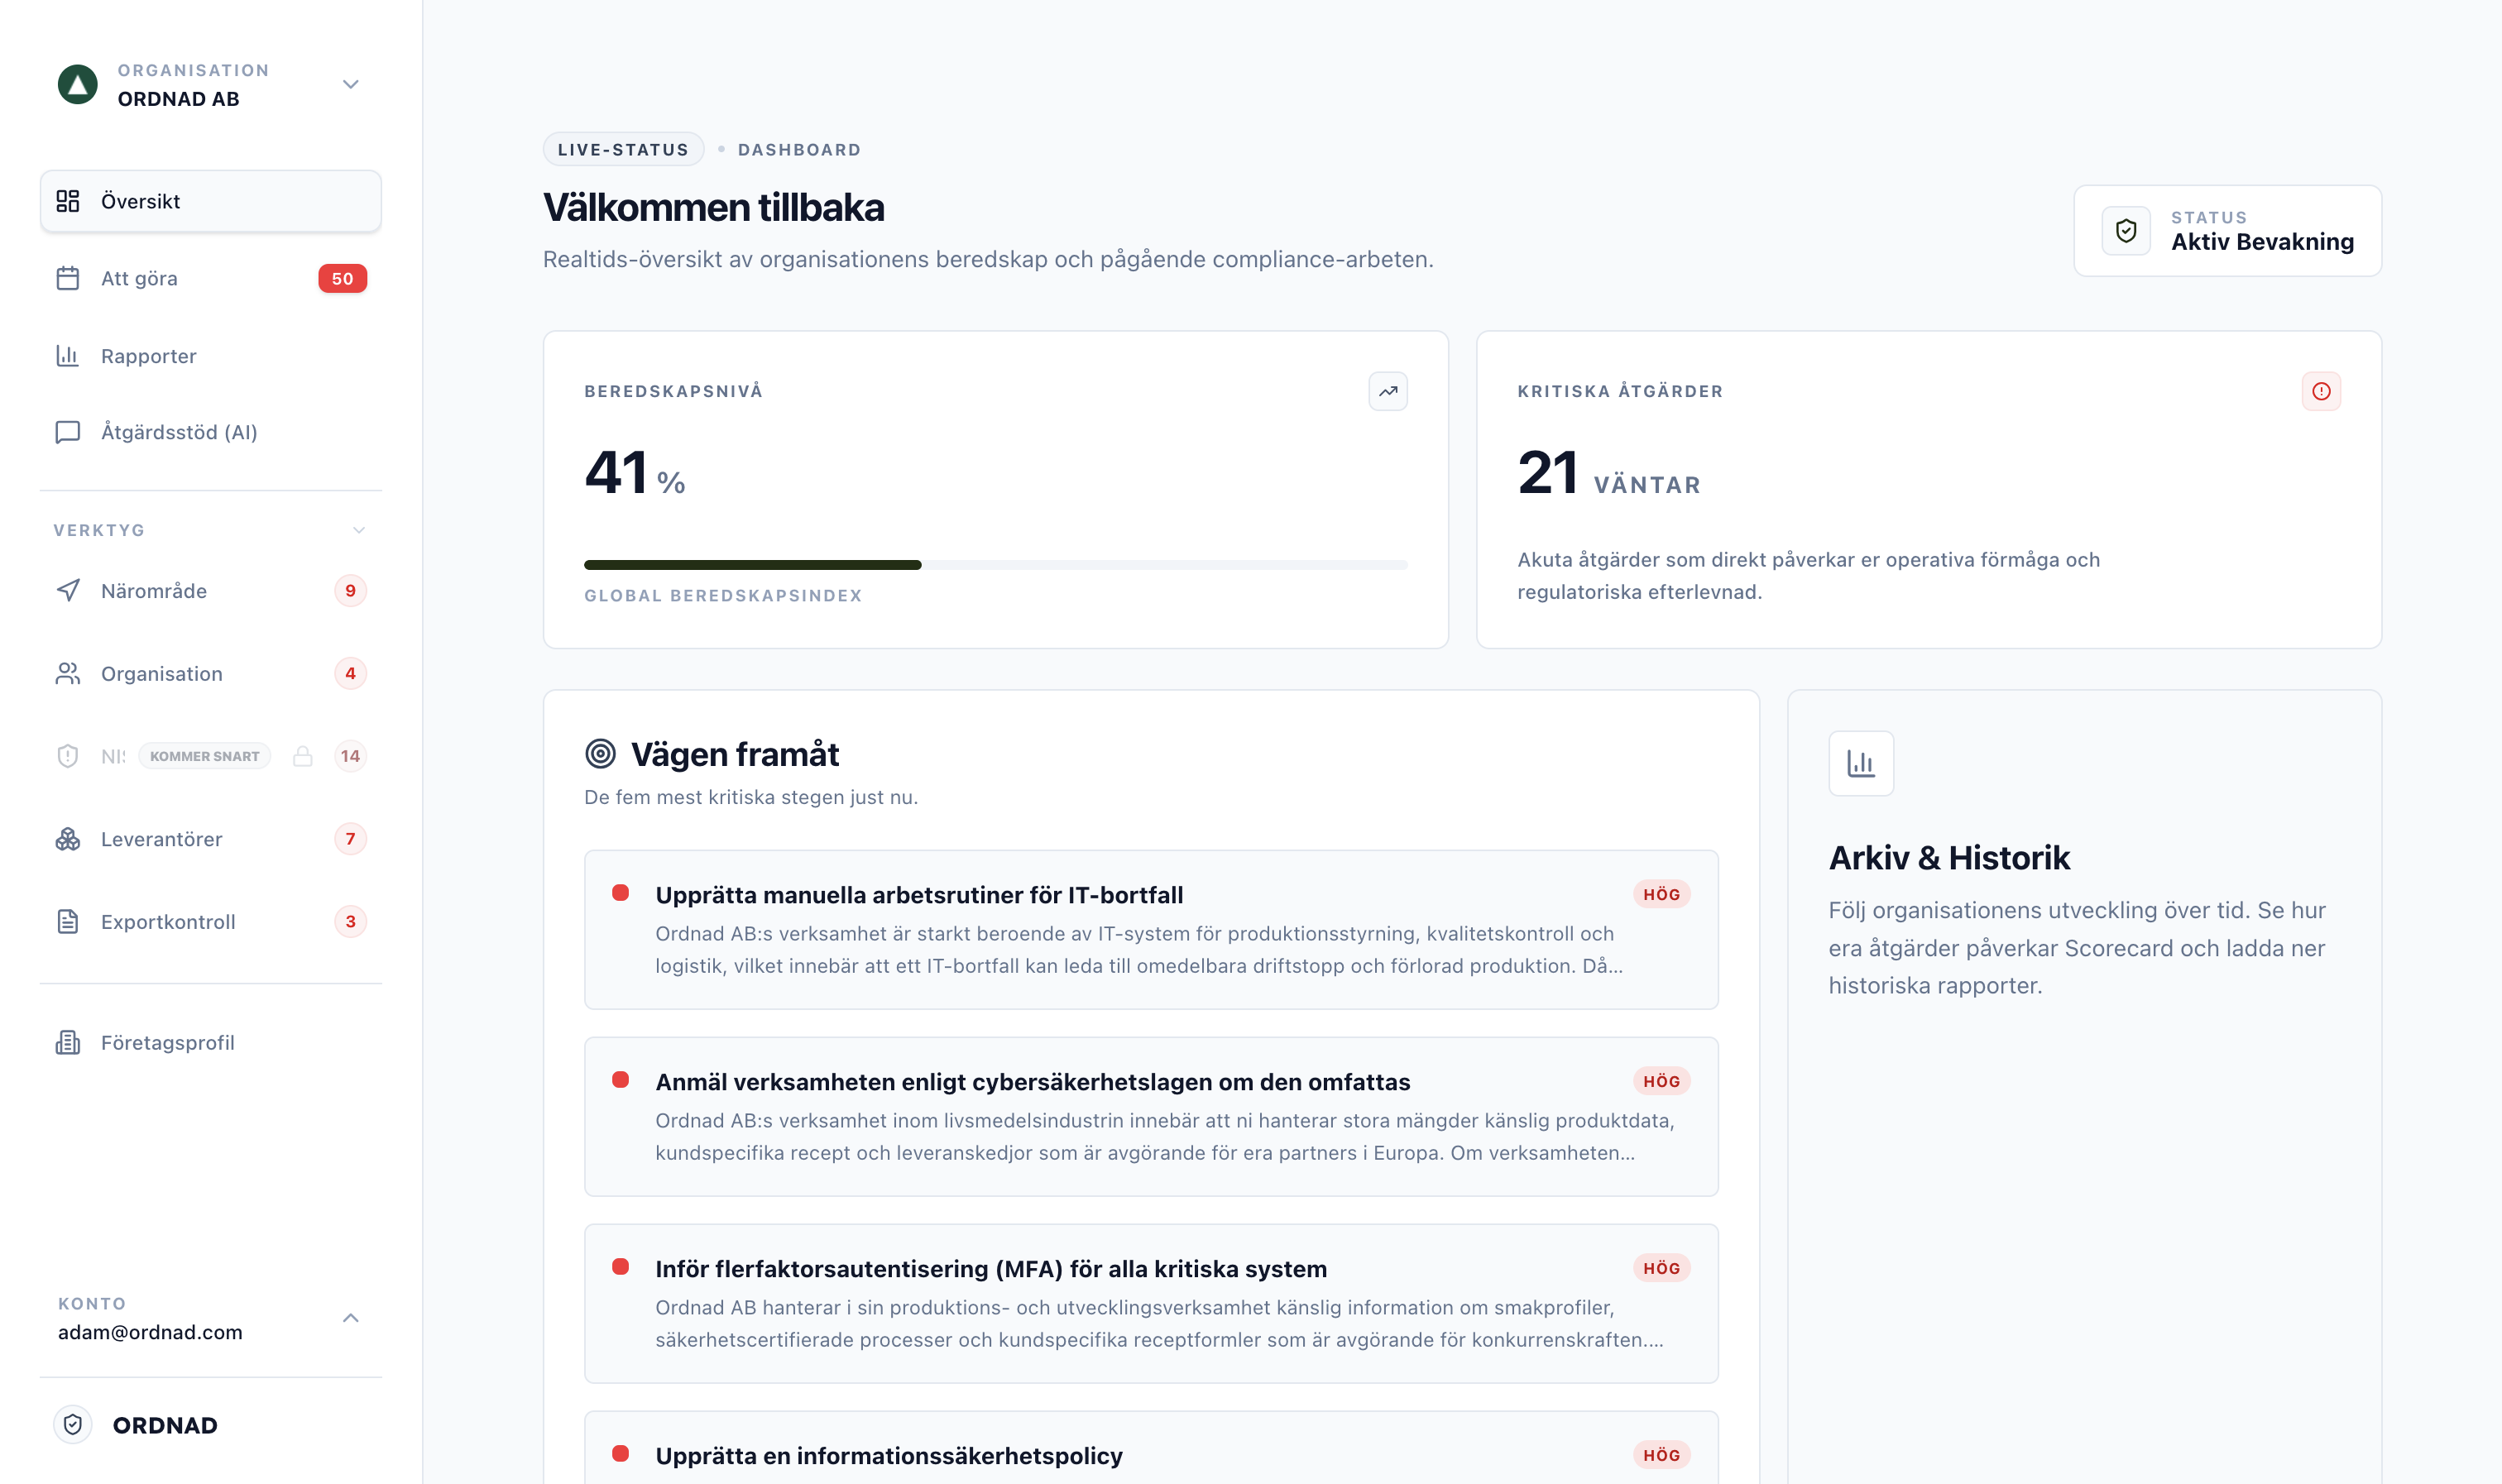Screen dimensions: 2502x1484
Task: Click the 7 badge next to Leverantörer
Action: 350,839
